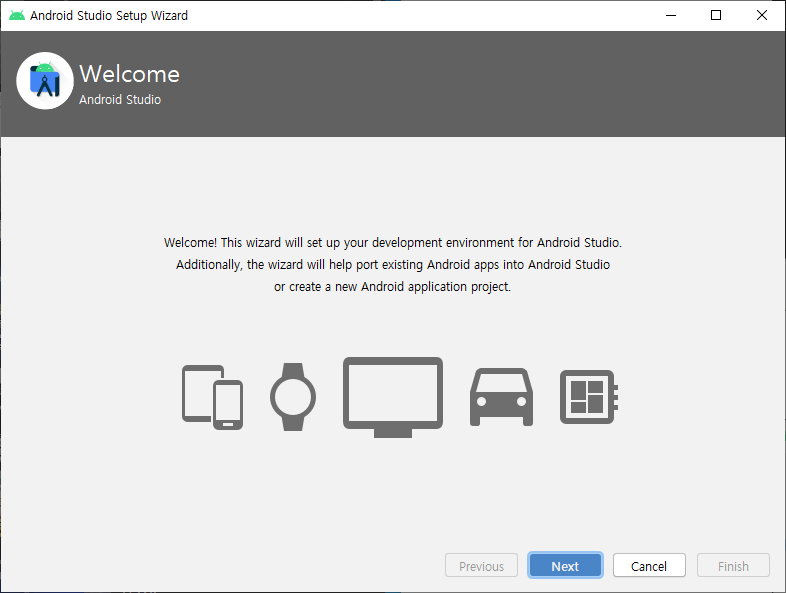786x593 pixels.
Task: Click the Cancel button
Action: click(649, 566)
